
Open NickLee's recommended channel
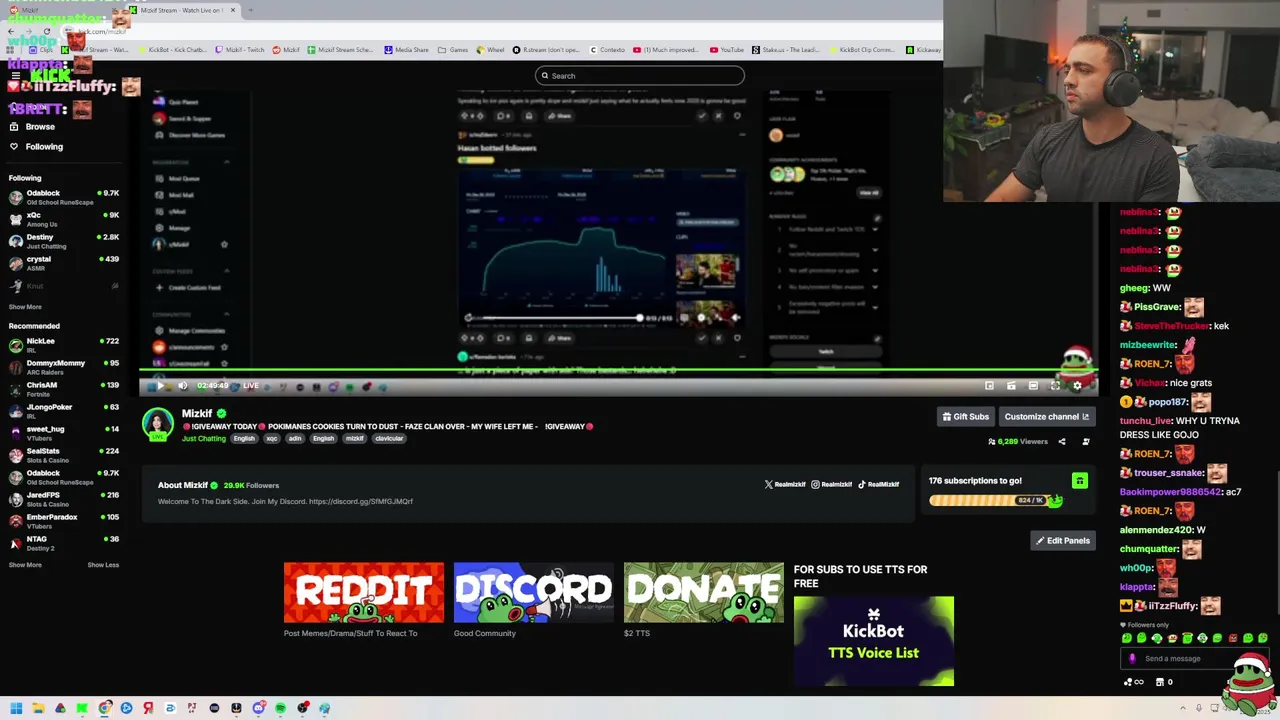coord(63,345)
